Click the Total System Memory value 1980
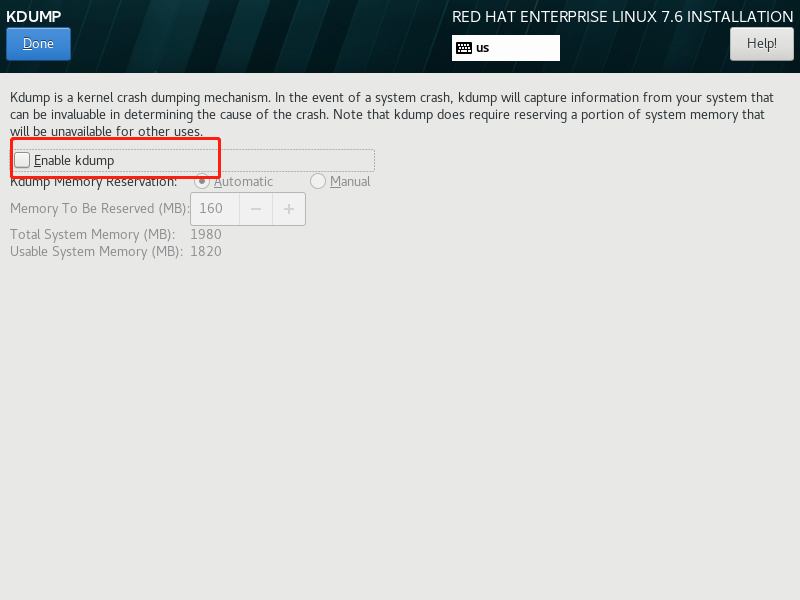800x600 pixels. 206,234
